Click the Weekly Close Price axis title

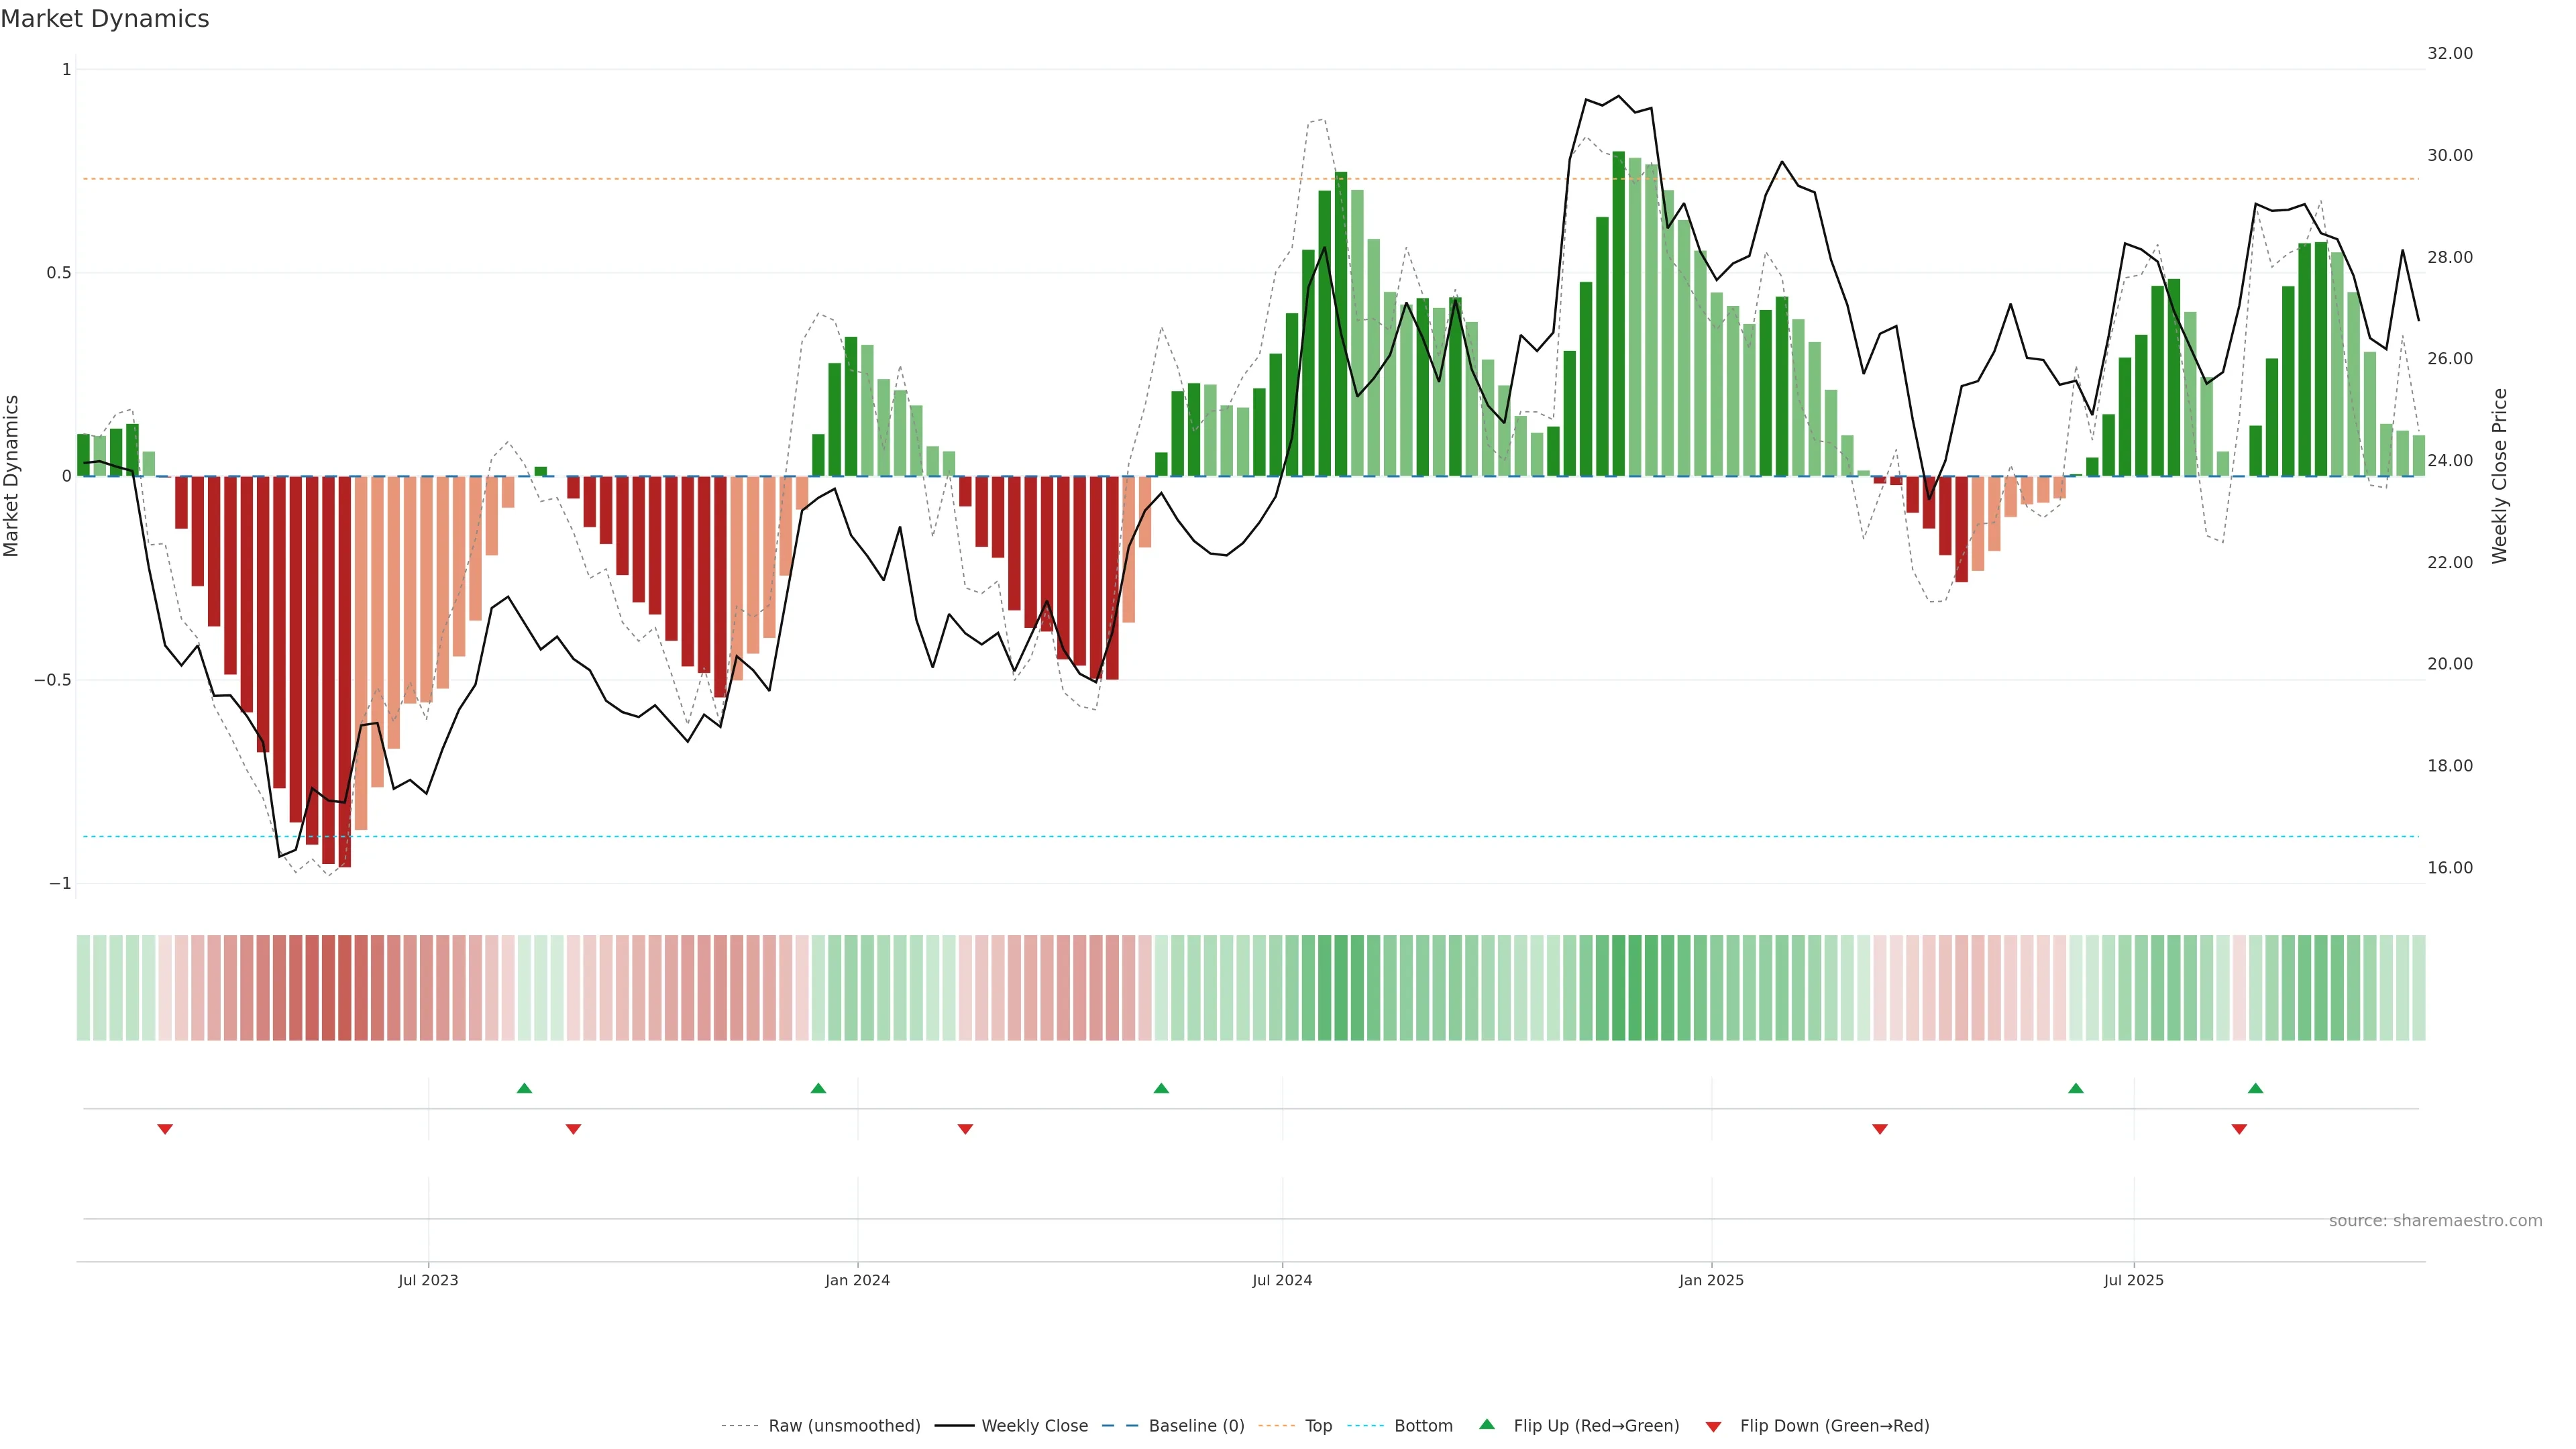[x=2500, y=476]
